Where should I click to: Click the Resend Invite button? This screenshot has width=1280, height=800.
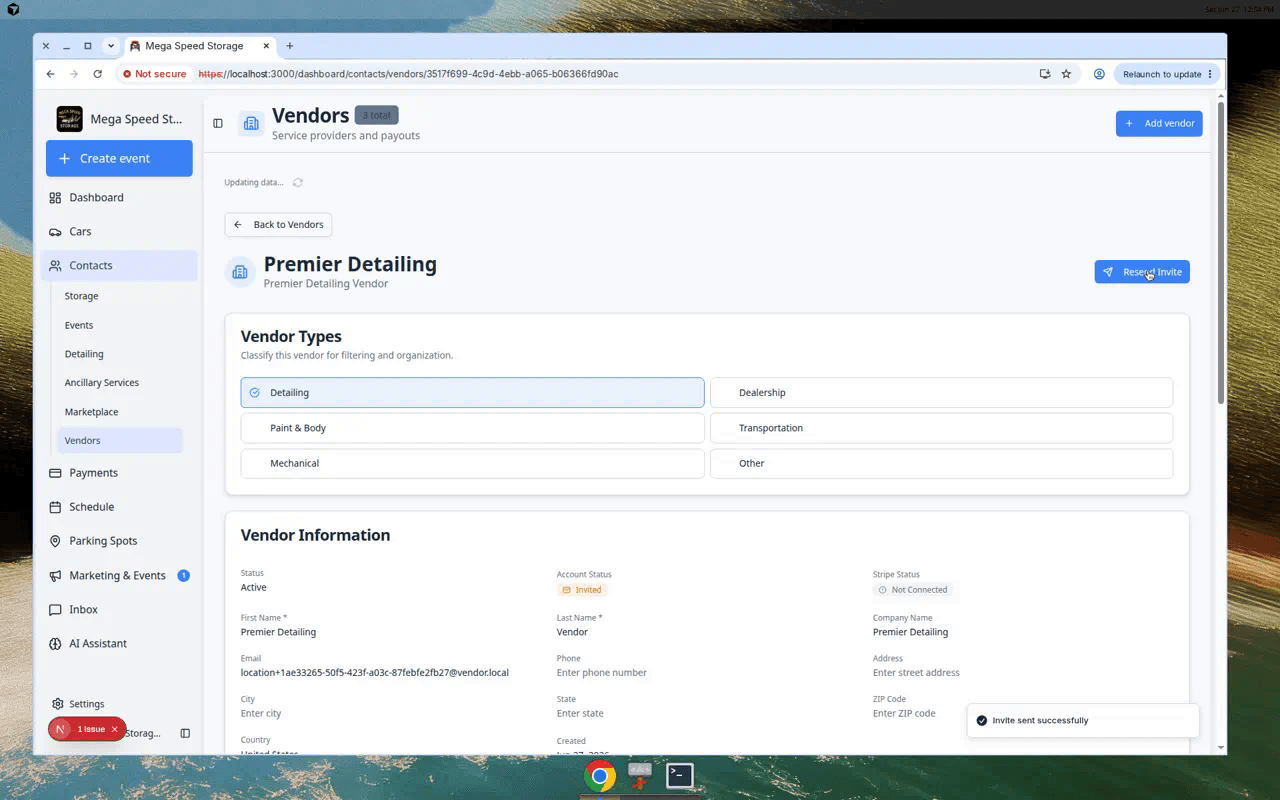[1142, 272]
